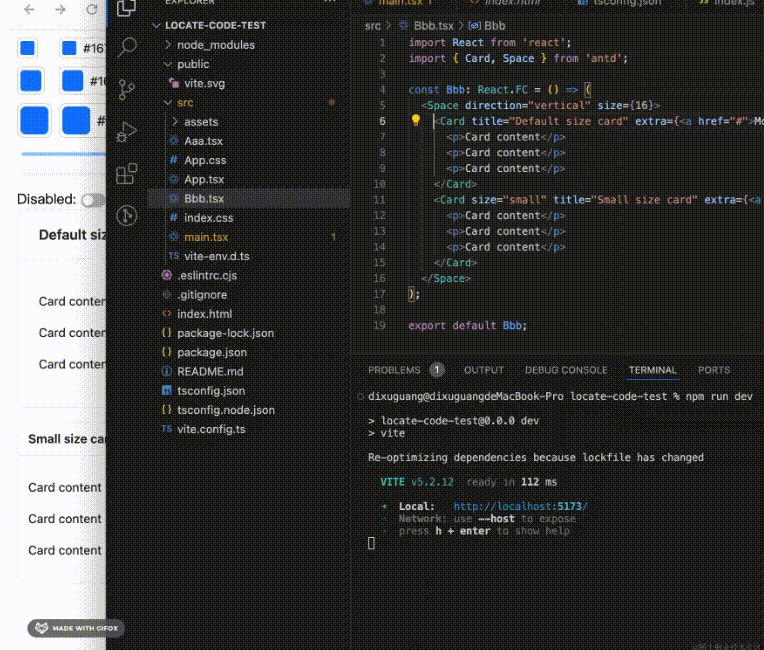Click the large blue color swatch, leftmost column
764x650 pixels.
(34, 120)
